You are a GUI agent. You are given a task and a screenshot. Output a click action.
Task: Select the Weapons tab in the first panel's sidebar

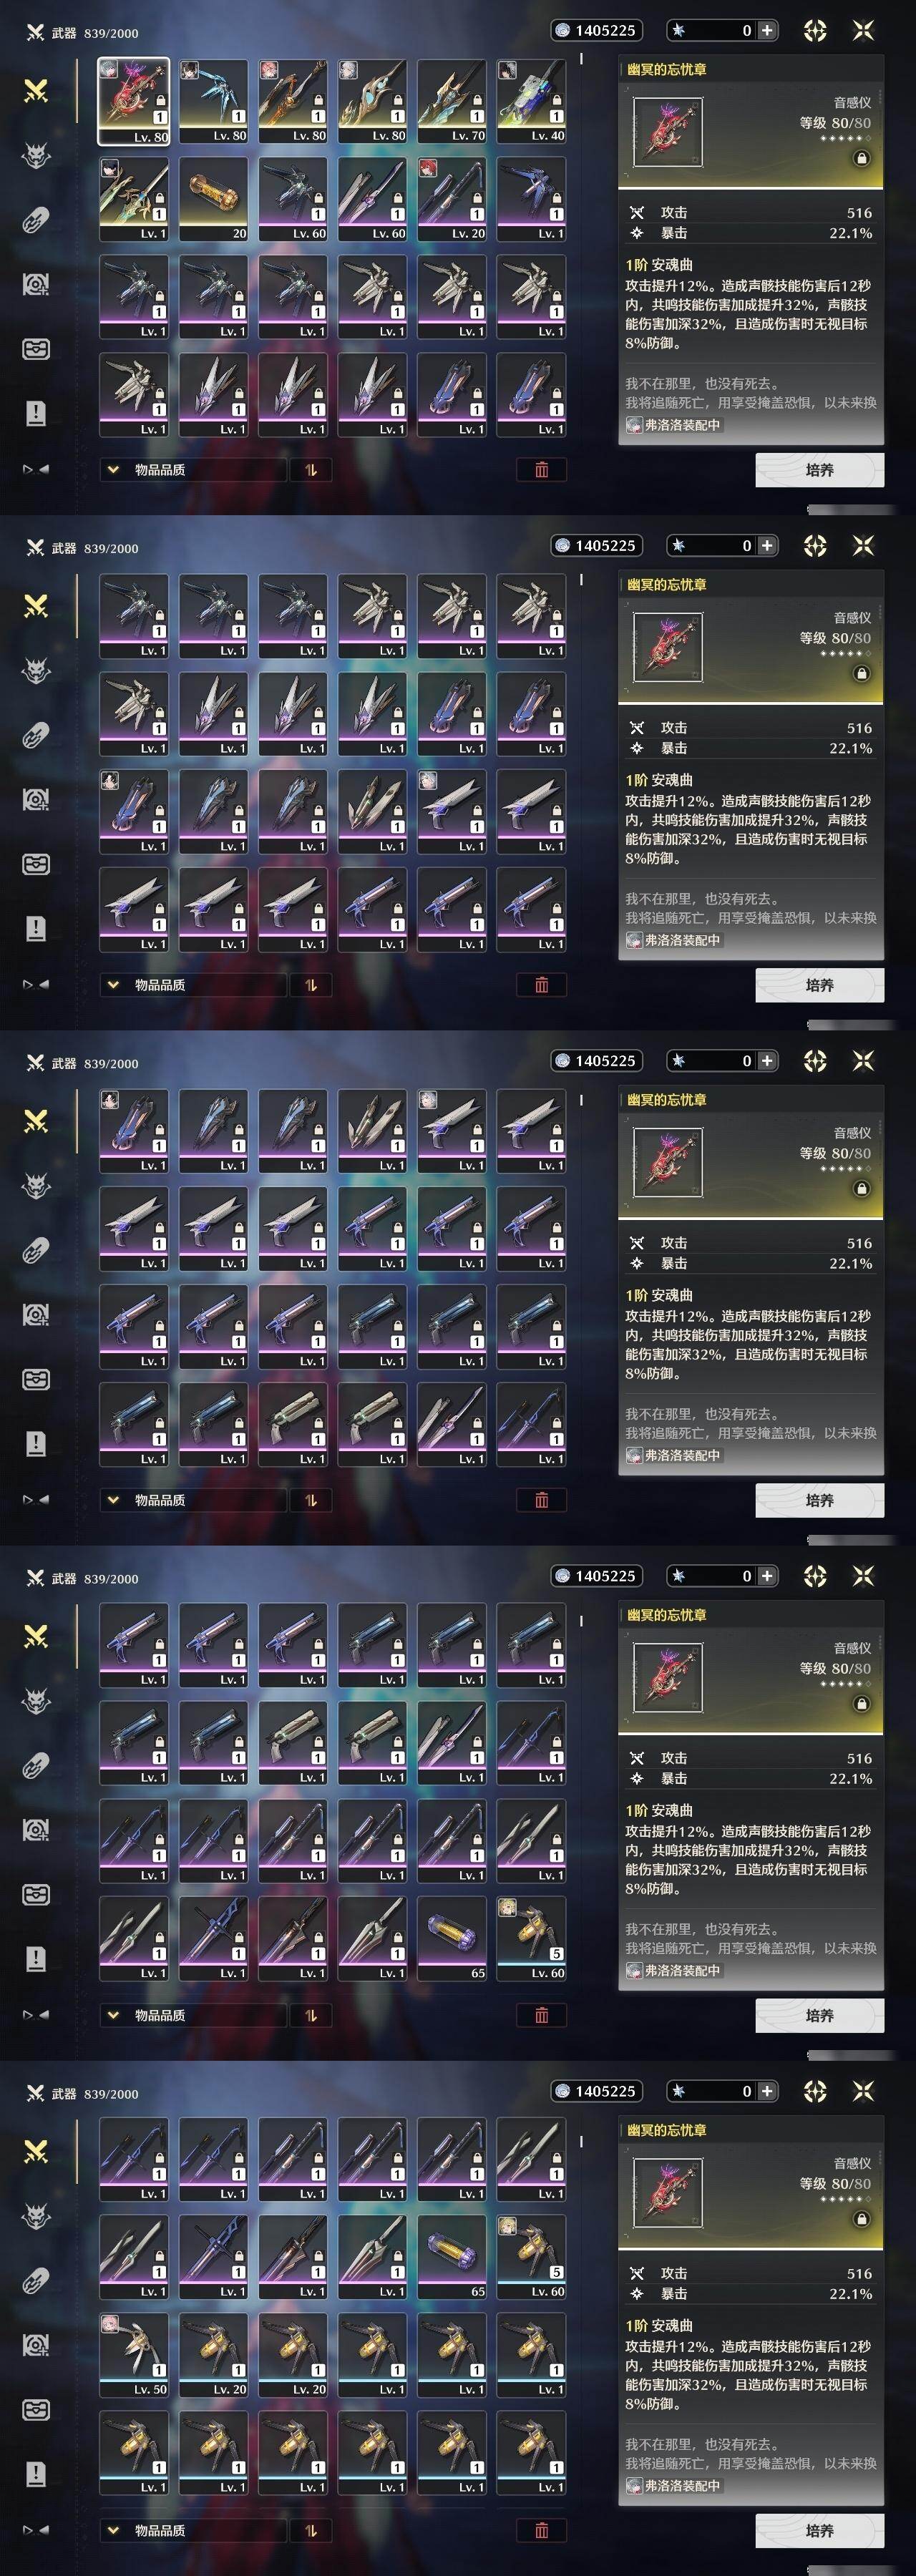point(36,91)
